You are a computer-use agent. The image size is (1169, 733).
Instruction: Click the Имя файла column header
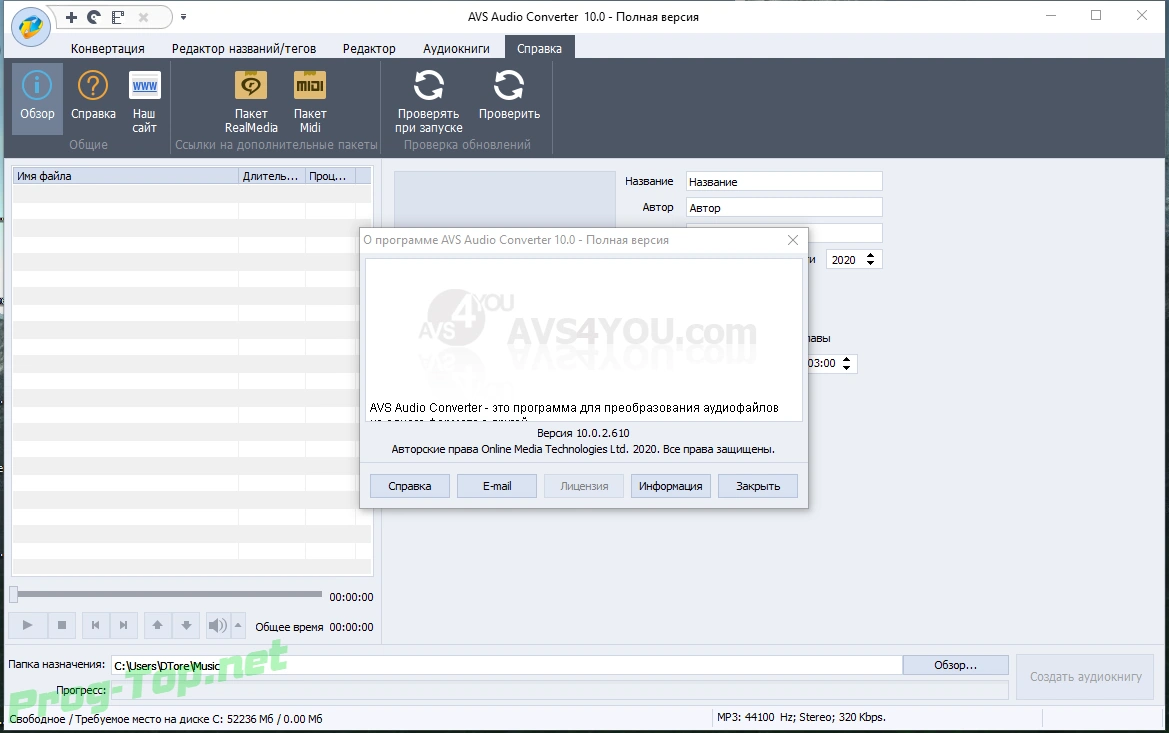coord(125,176)
